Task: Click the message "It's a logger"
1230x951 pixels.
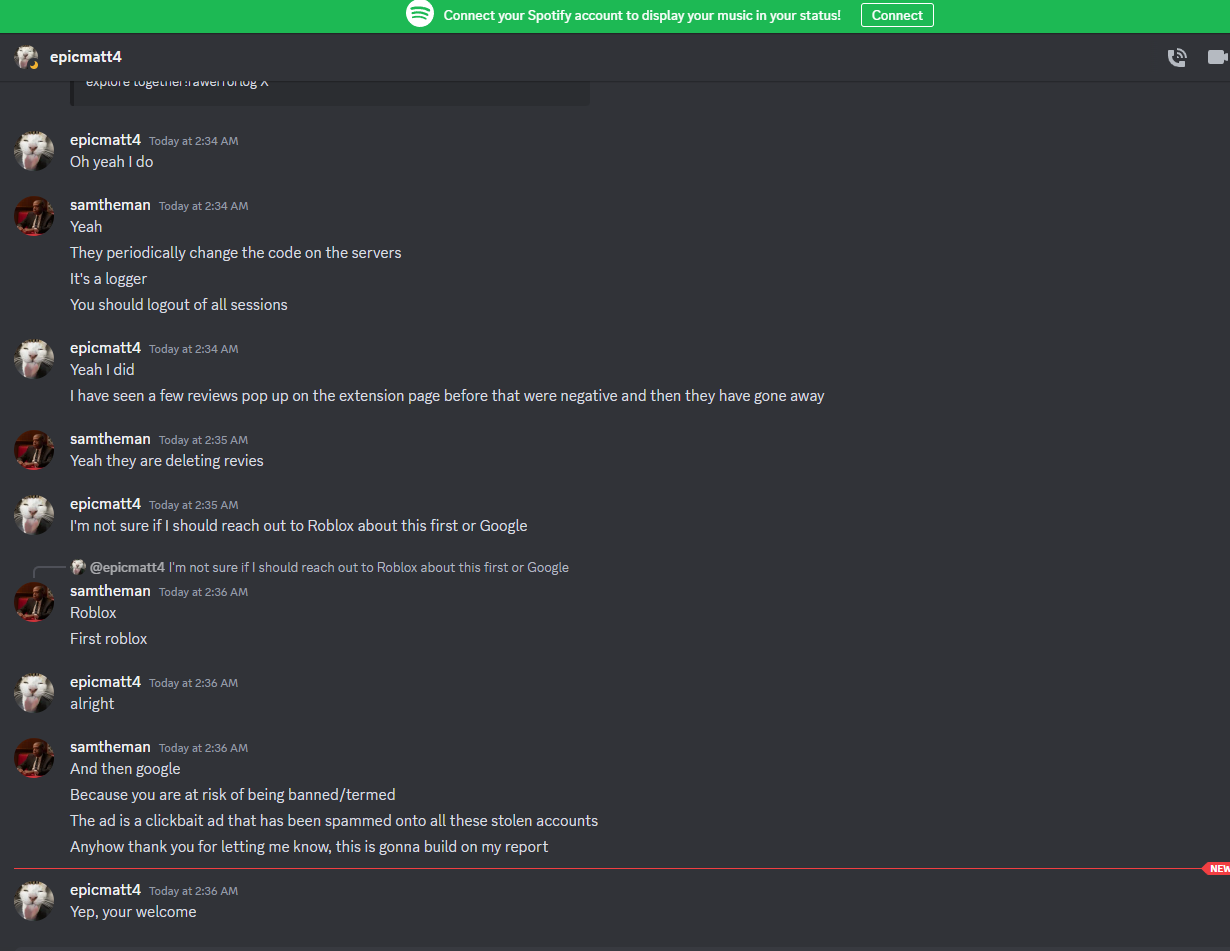Action: pyautogui.click(x=108, y=279)
